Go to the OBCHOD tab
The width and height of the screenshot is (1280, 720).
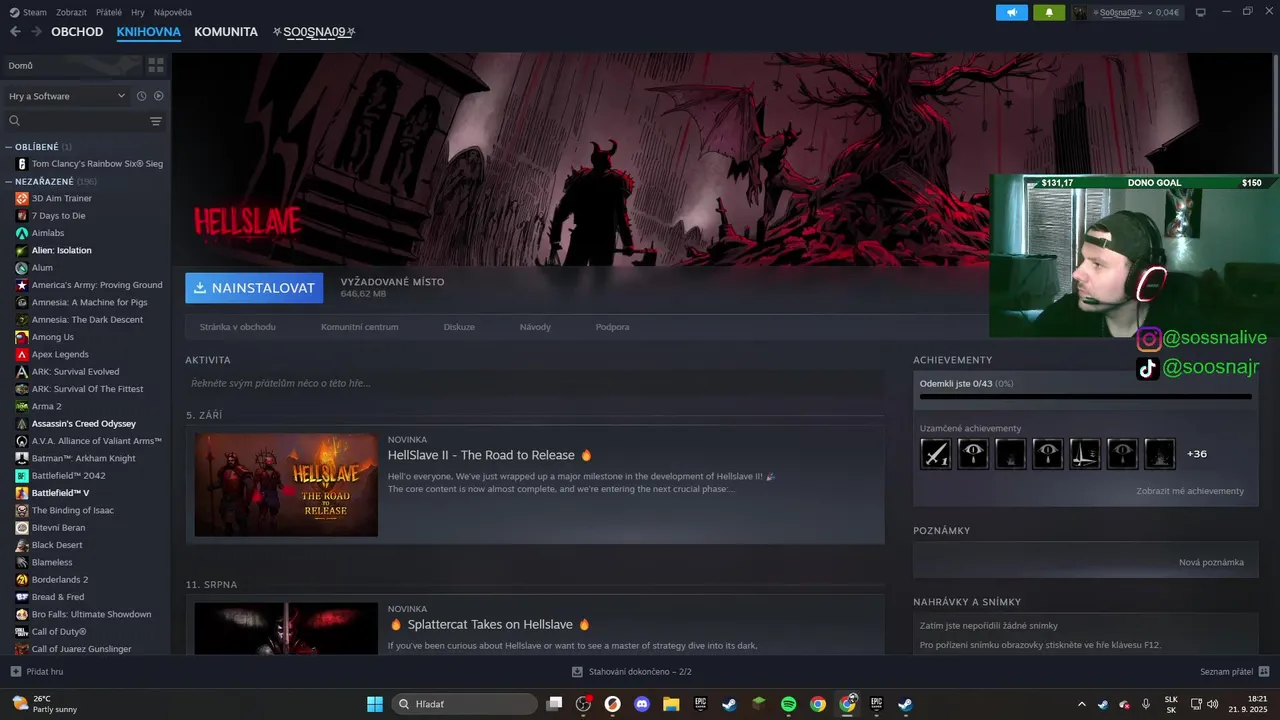click(77, 32)
